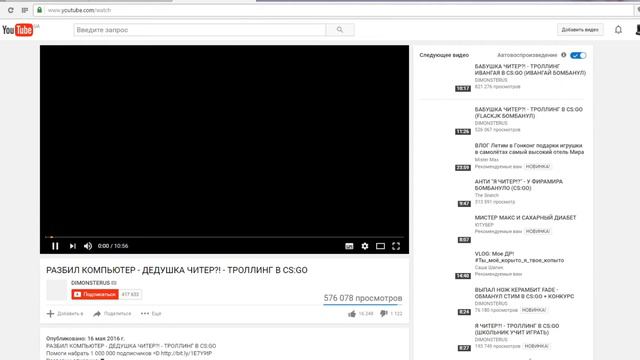Click the thumbnail with 10:17 duration
Viewport: 640px width, 360px height.
(x=445, y=78)
